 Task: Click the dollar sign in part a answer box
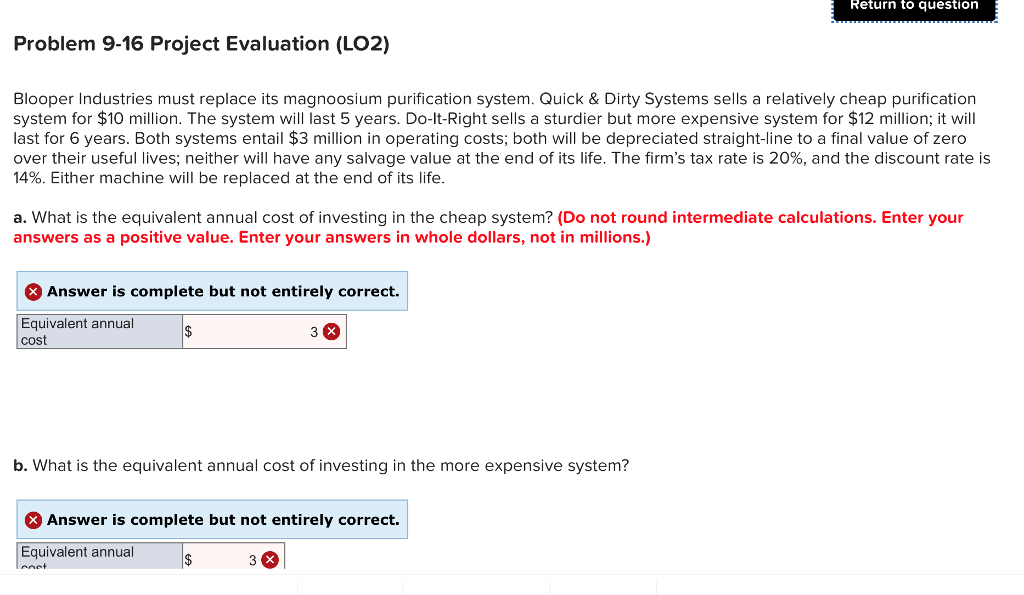pos(188,330)
